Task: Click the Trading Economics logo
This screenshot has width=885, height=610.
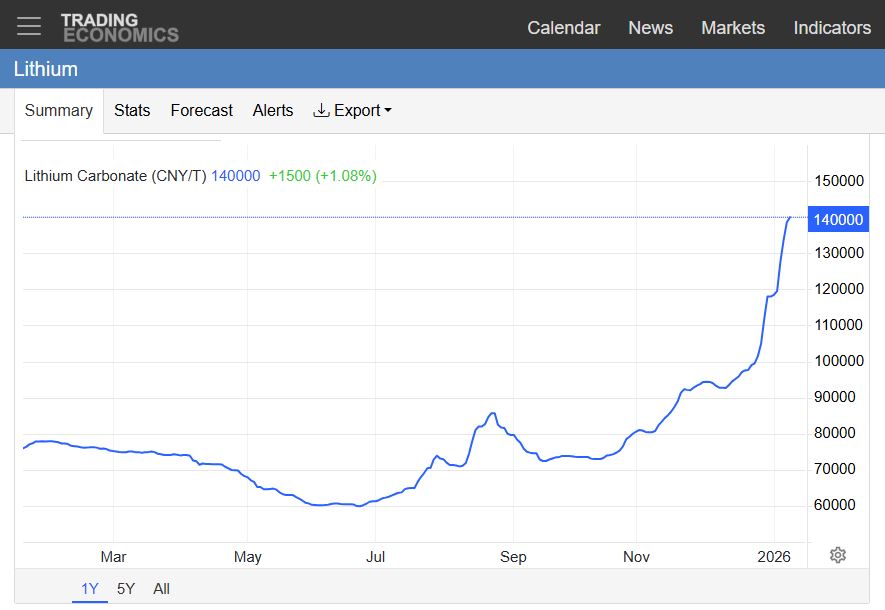Action: pyautogui.click(x=119, y=27)
